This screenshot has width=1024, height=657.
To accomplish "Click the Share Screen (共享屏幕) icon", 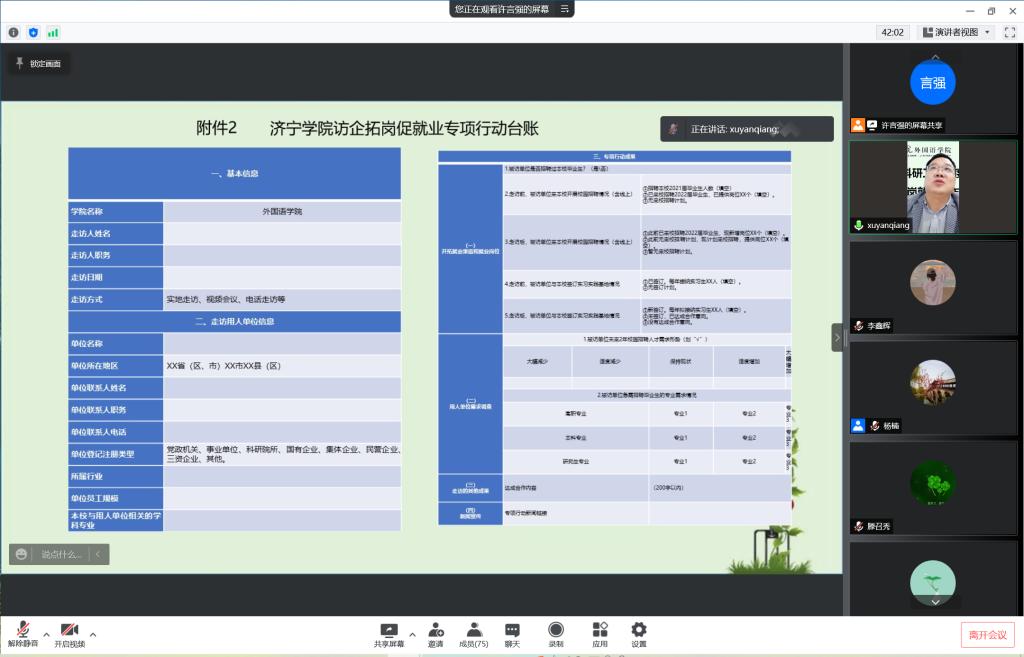I will (389, 630).
